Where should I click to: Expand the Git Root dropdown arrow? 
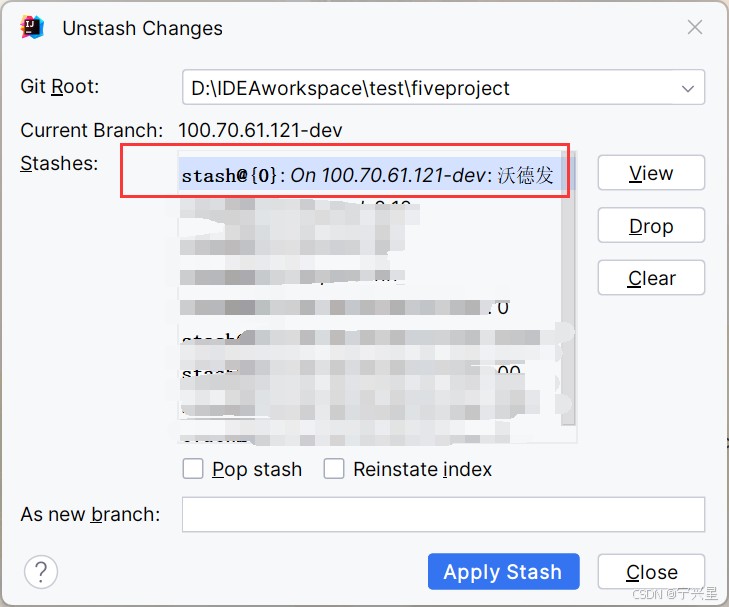[688, 88]
